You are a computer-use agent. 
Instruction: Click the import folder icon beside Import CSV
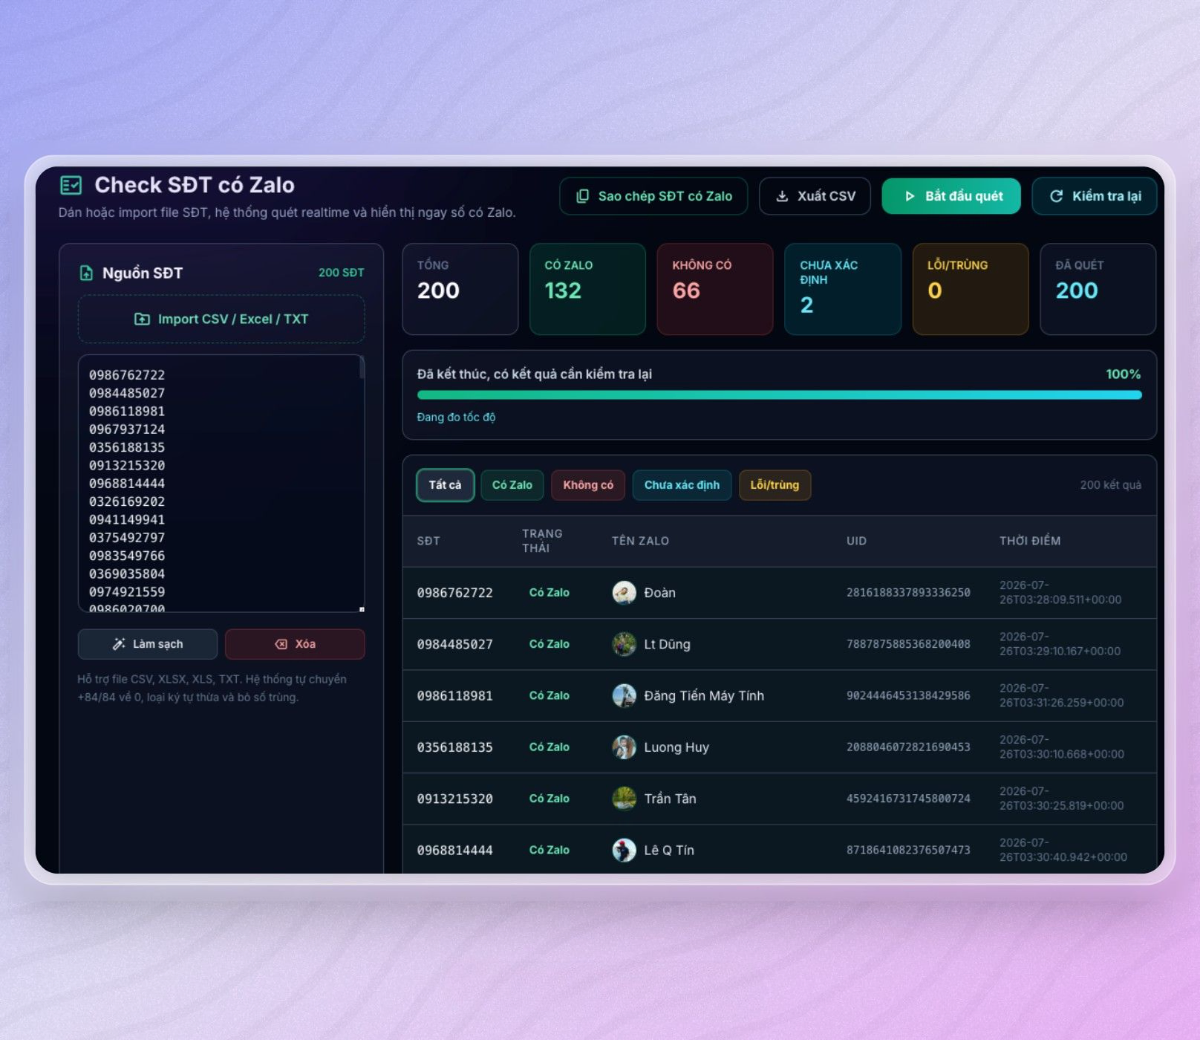click(142, 319)
